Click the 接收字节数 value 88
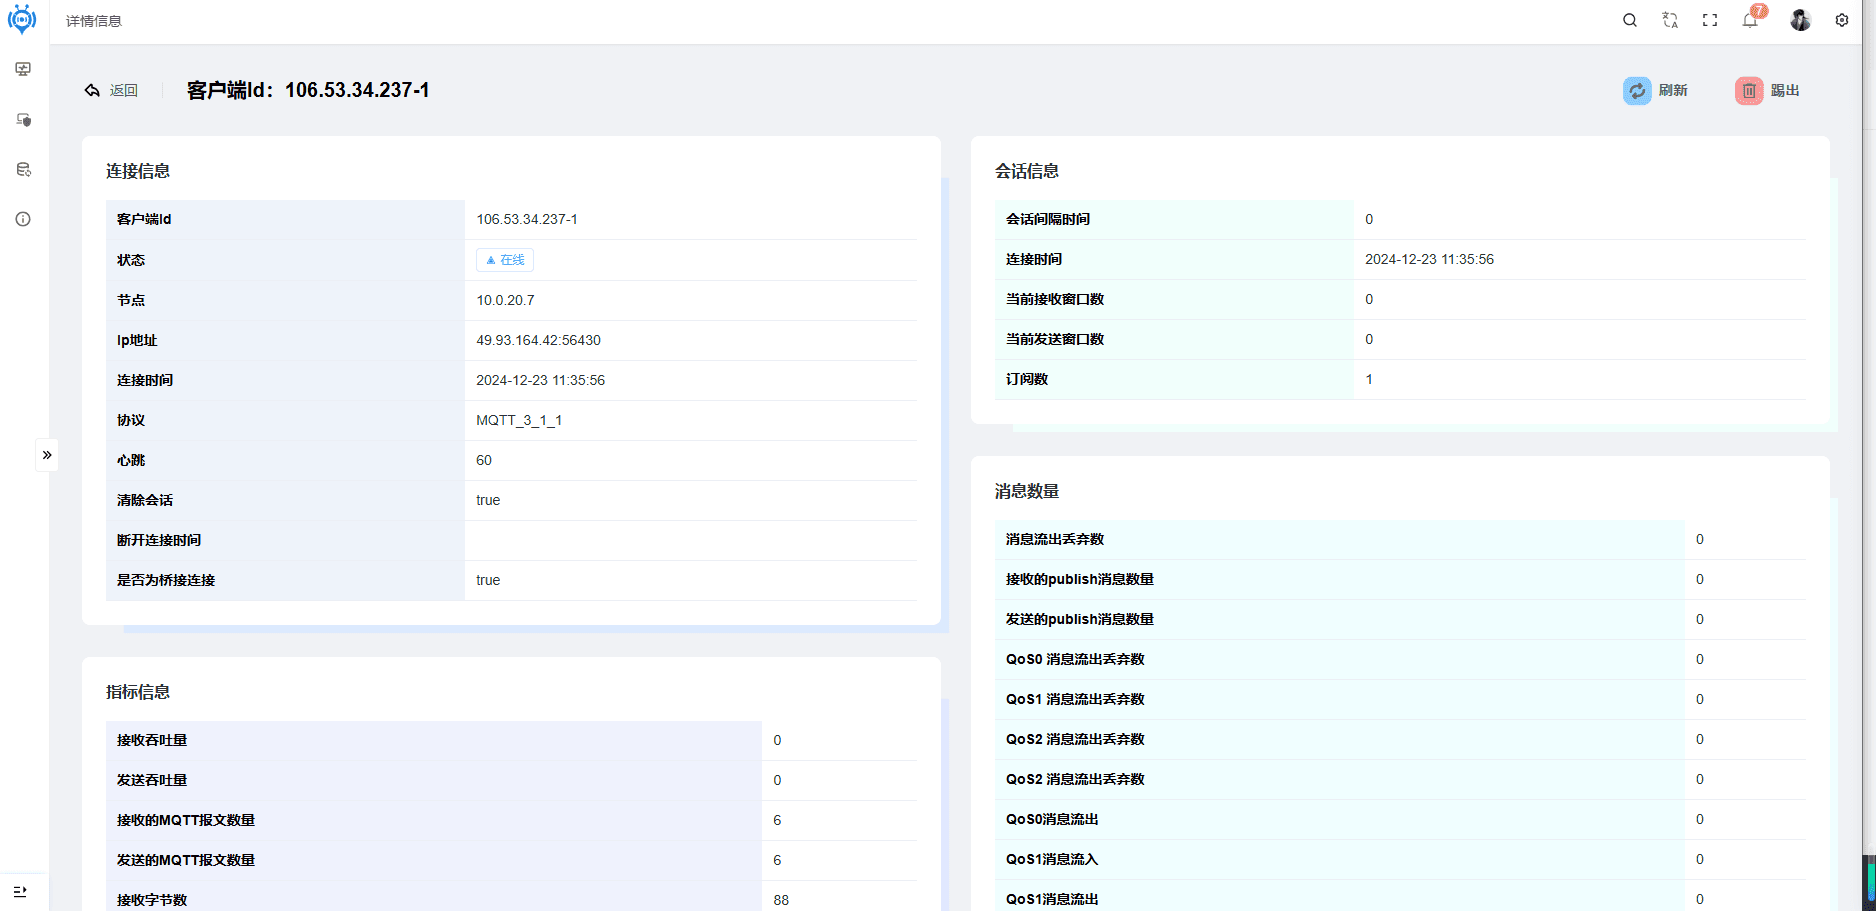The height and width of the screenshot is (911, 1876). [x=781, y=900]
